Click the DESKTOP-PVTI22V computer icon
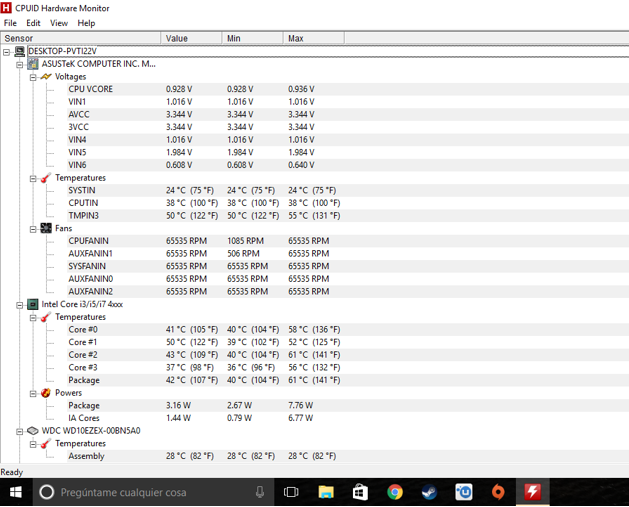Screen dimensions: 629x507 [19, 51]
